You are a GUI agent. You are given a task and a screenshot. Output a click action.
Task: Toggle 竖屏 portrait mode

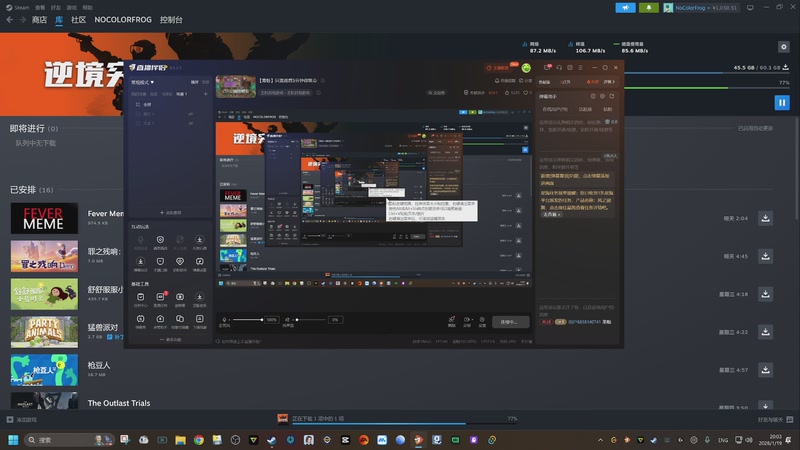(x=205, y=82)
